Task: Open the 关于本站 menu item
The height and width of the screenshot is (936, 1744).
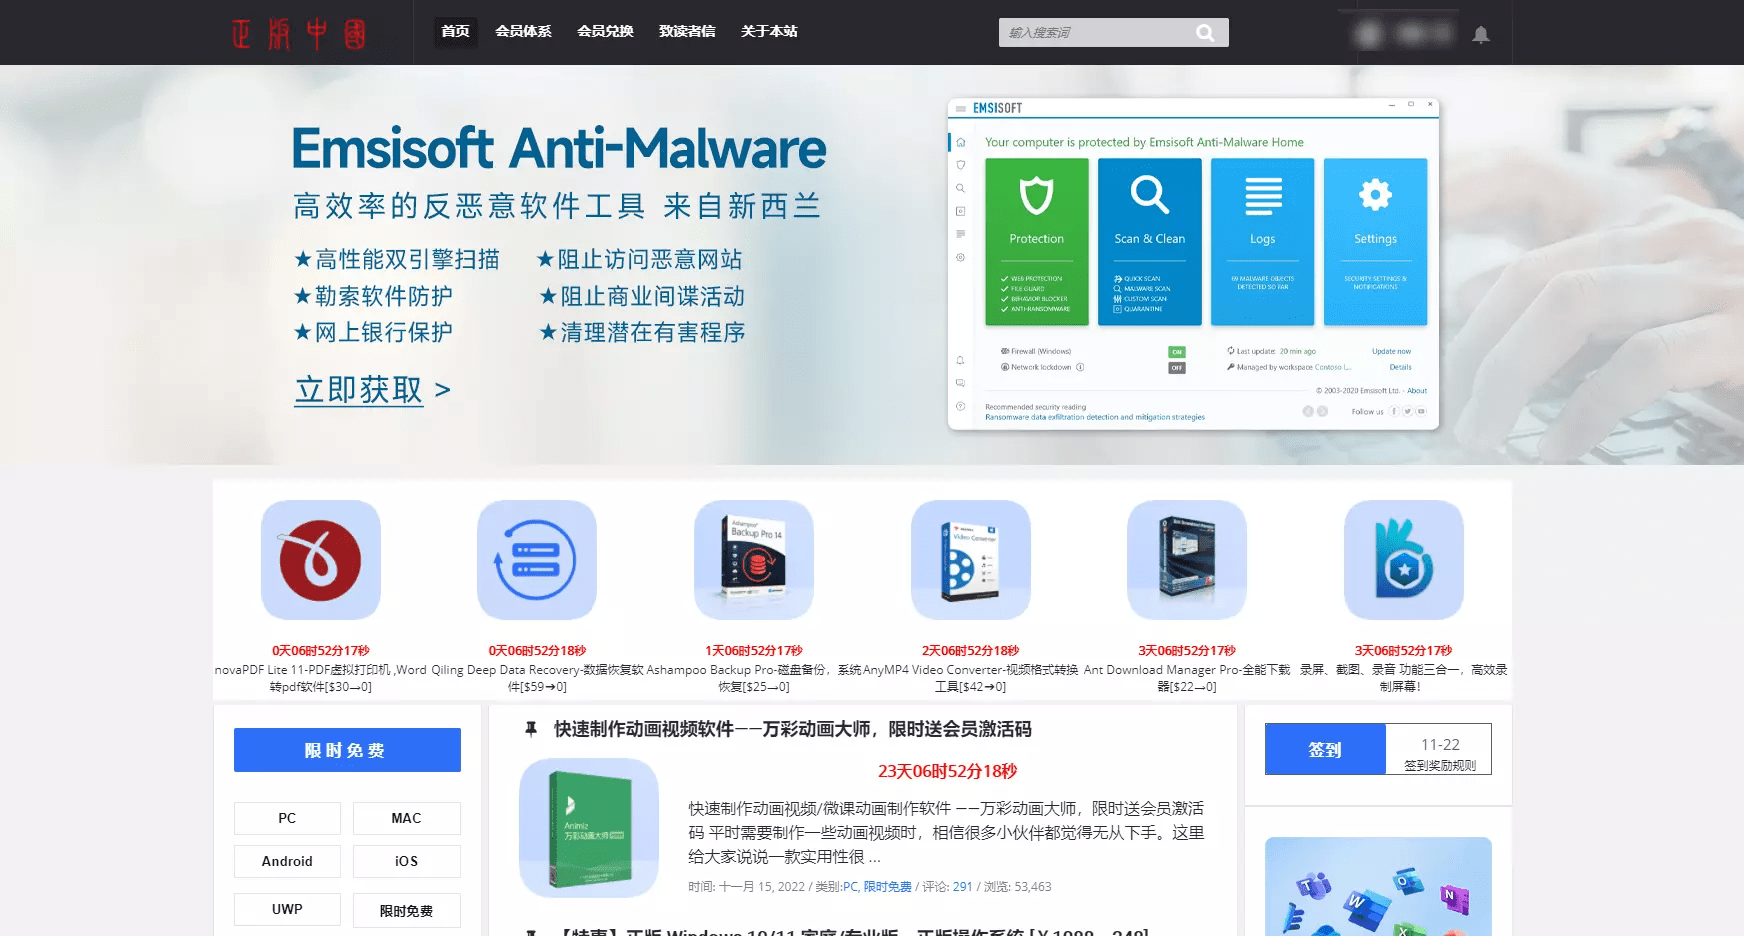Action: tap(769, 32)
